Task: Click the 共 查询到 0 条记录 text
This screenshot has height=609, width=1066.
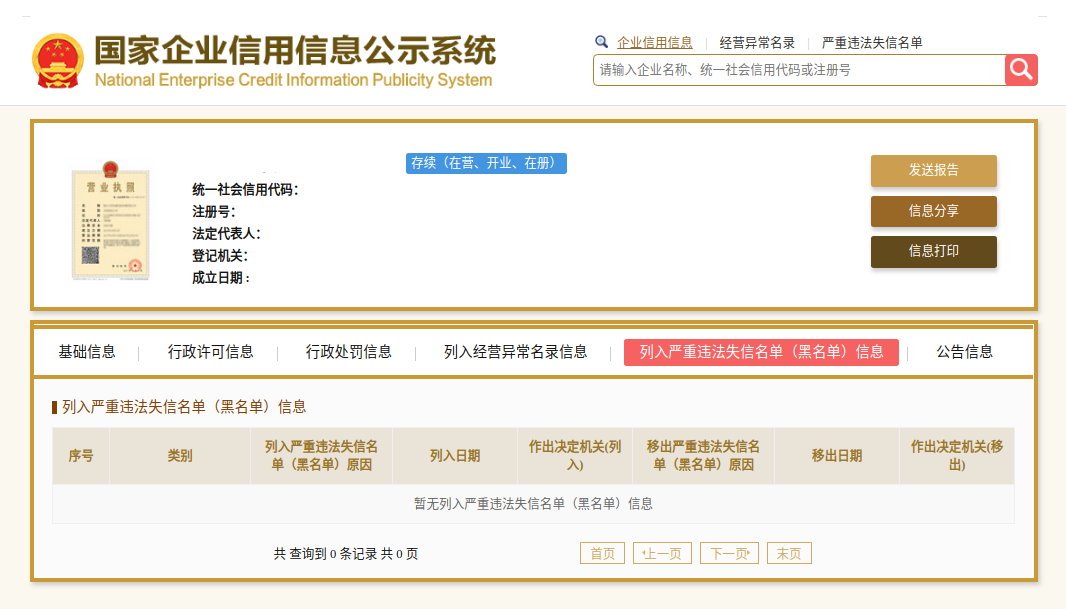Action: [x=326, y=554]
